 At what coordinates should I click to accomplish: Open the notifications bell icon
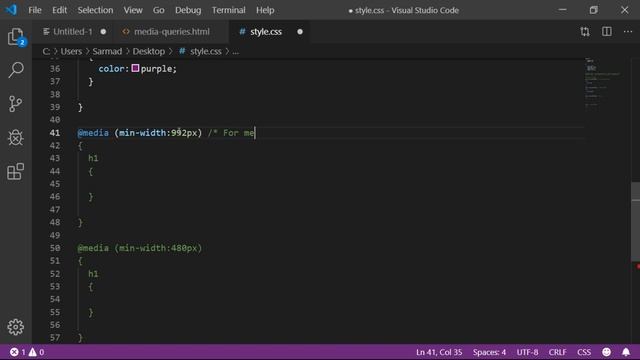click(x=626, y=352)
